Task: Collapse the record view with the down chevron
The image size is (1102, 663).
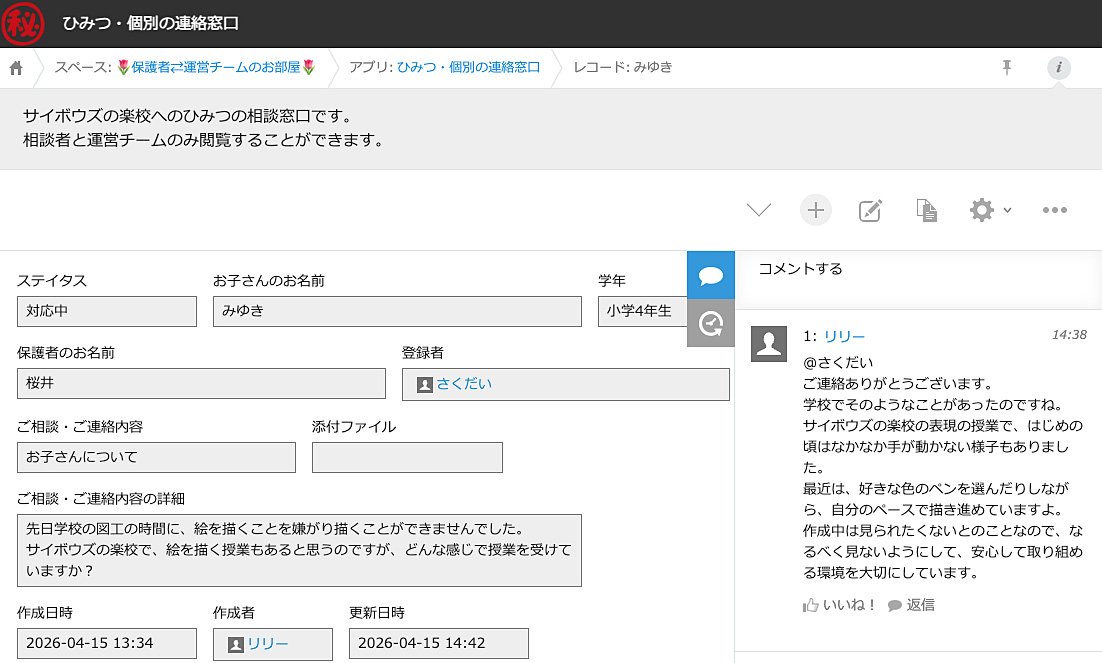Action: (x=758, y=210)
